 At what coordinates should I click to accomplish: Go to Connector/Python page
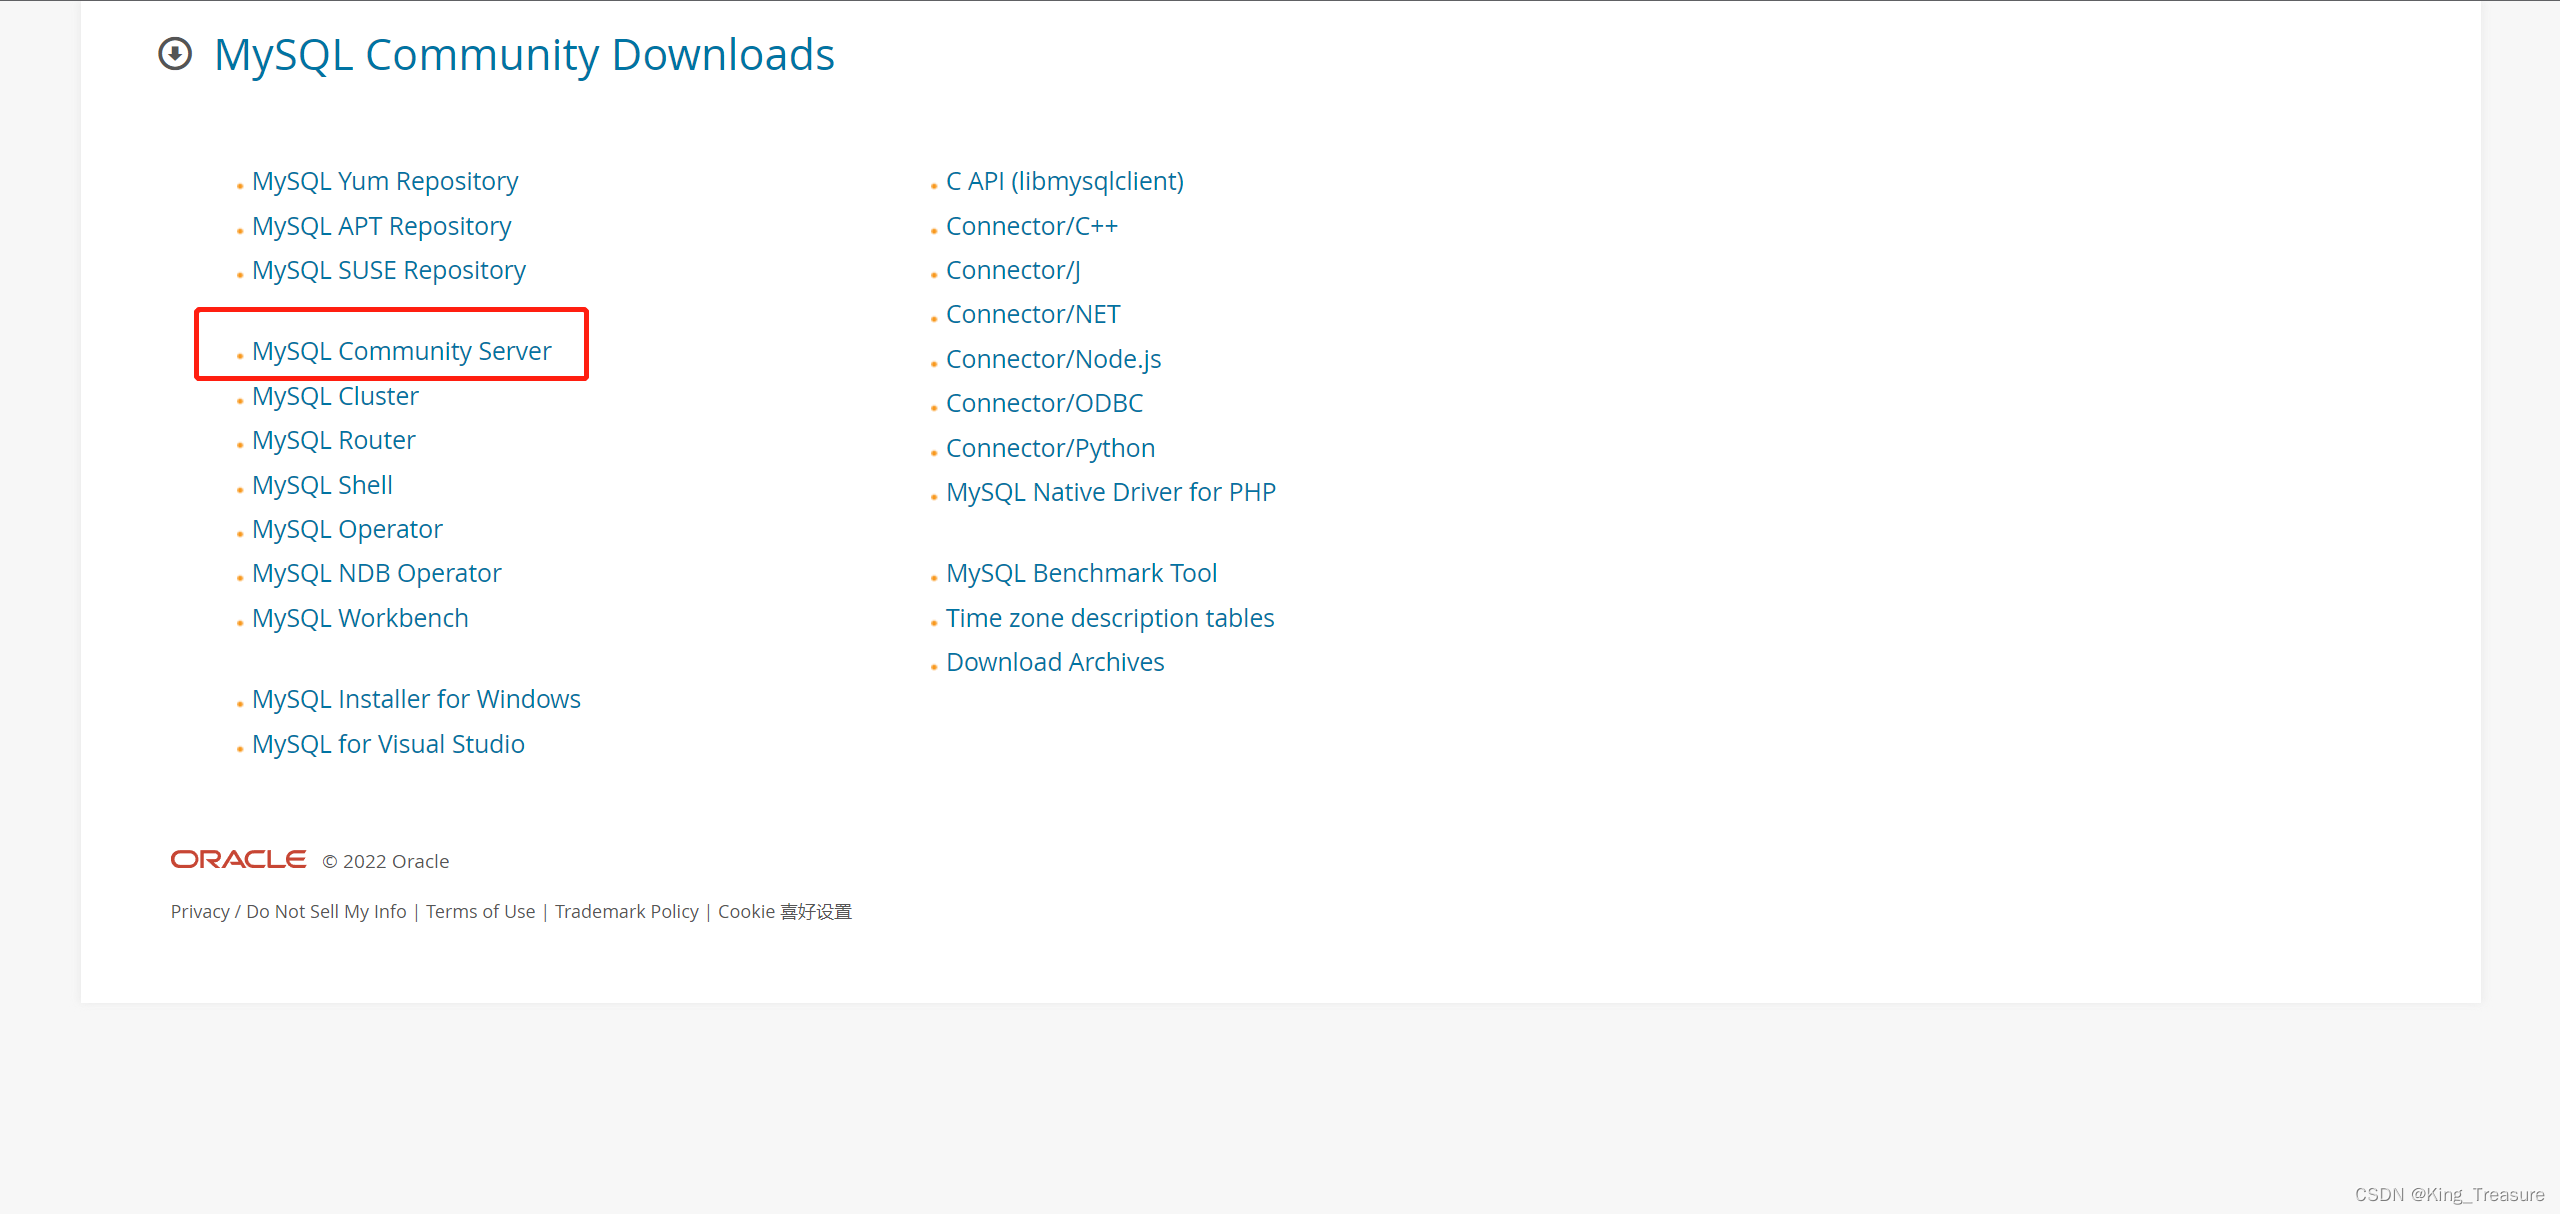[1050, 448]
